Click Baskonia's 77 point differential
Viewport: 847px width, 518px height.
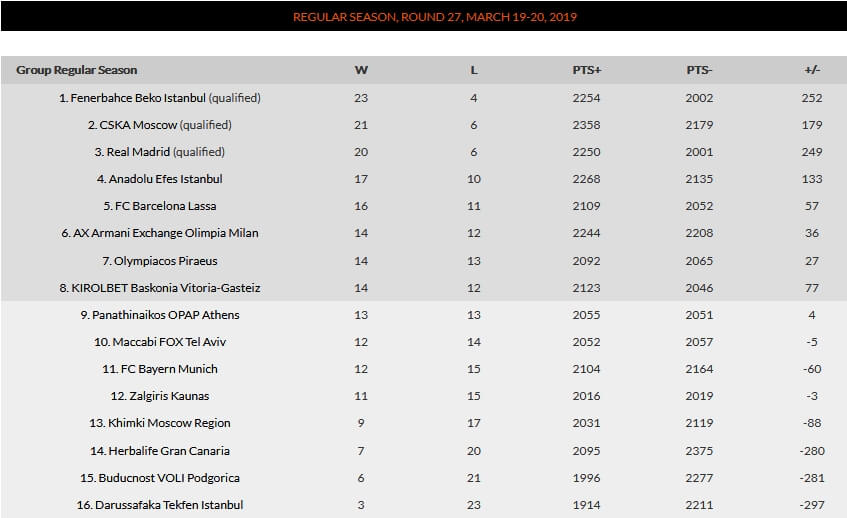point(812,288)
